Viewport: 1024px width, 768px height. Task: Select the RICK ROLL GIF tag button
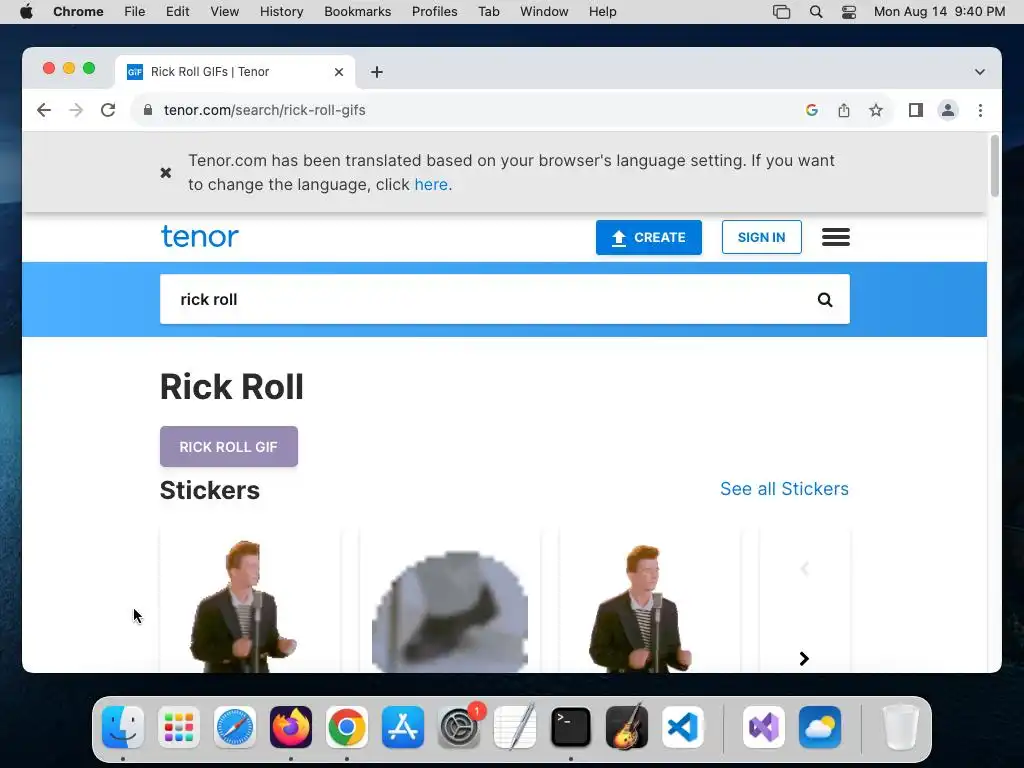point(229,447)
